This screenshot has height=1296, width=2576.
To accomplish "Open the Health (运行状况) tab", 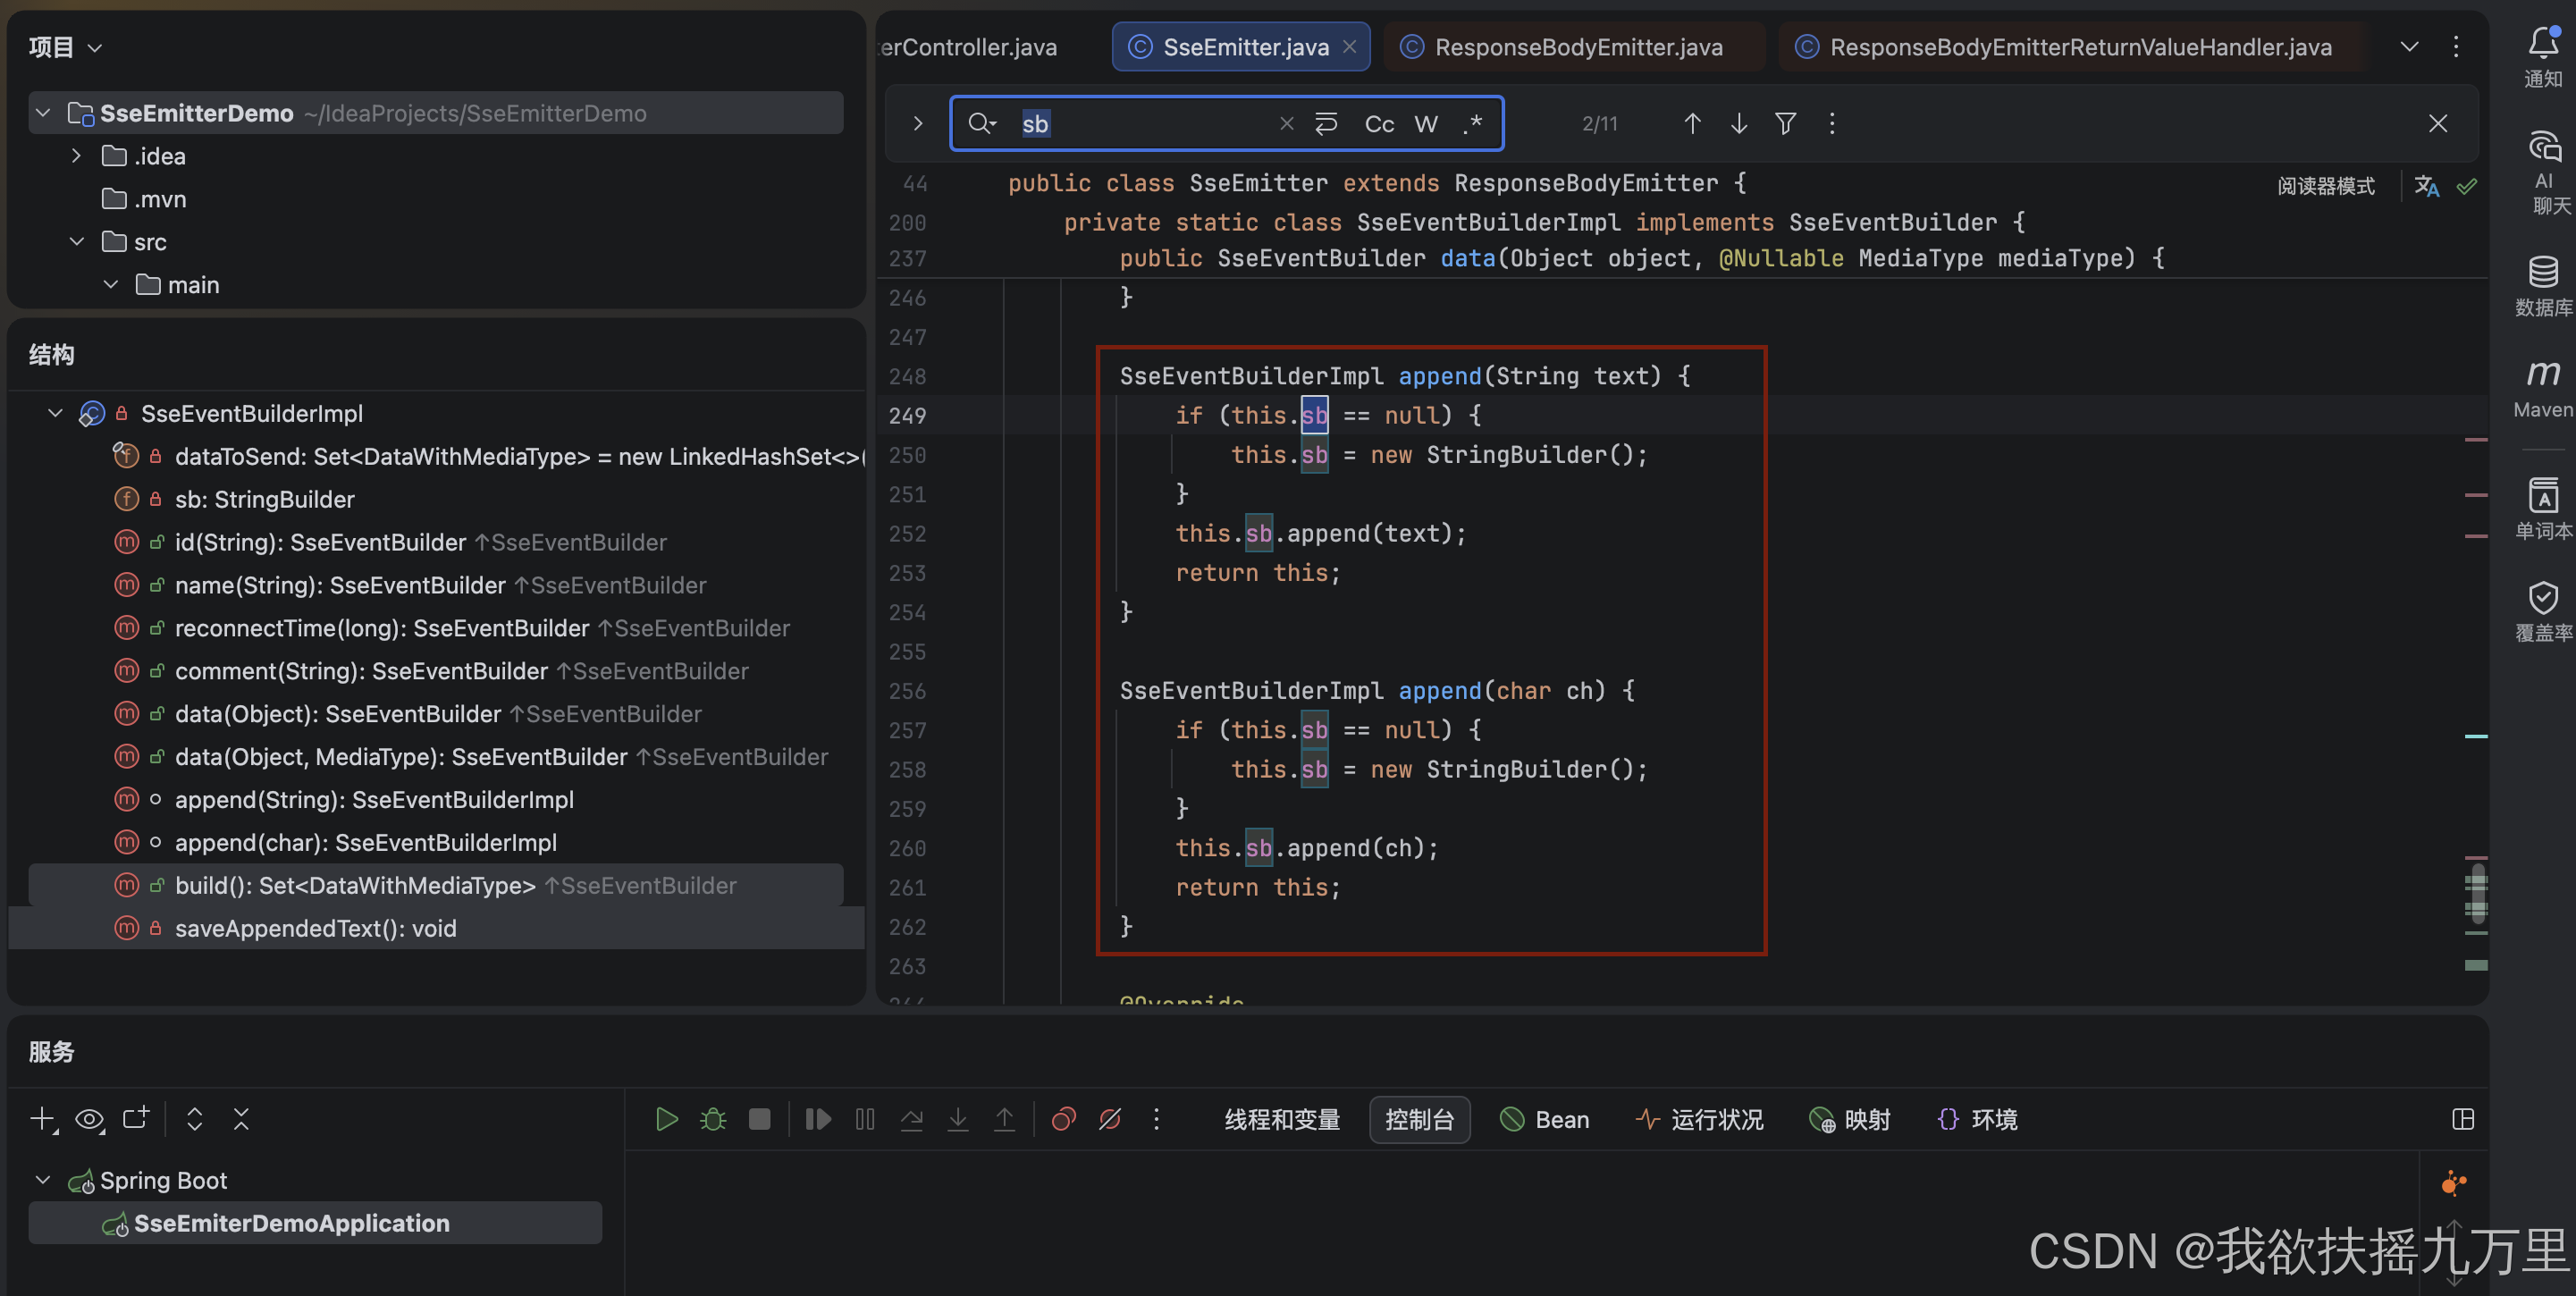I will pyautogui.click(x=1699, y=1119).
